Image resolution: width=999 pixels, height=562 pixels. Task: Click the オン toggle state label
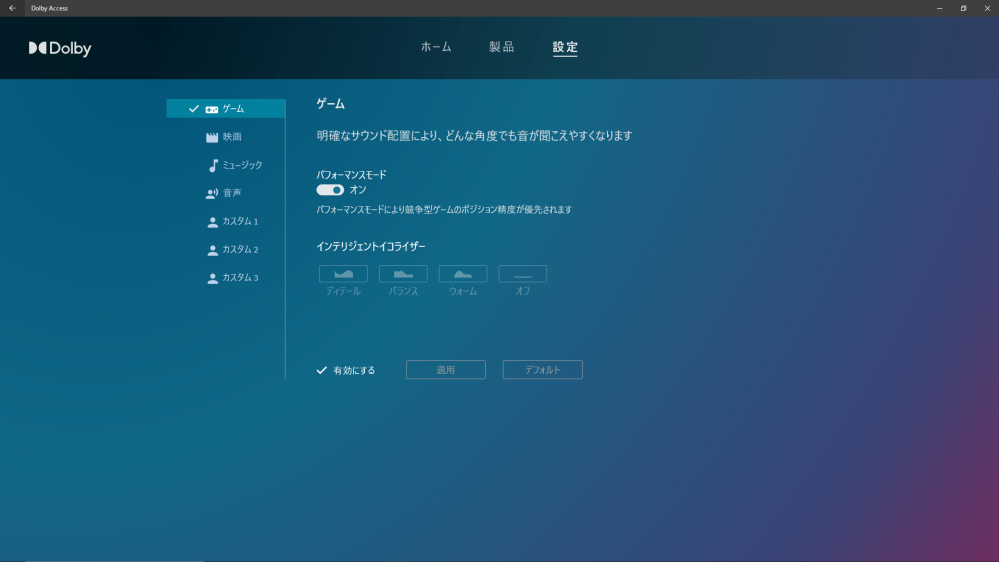358,190
